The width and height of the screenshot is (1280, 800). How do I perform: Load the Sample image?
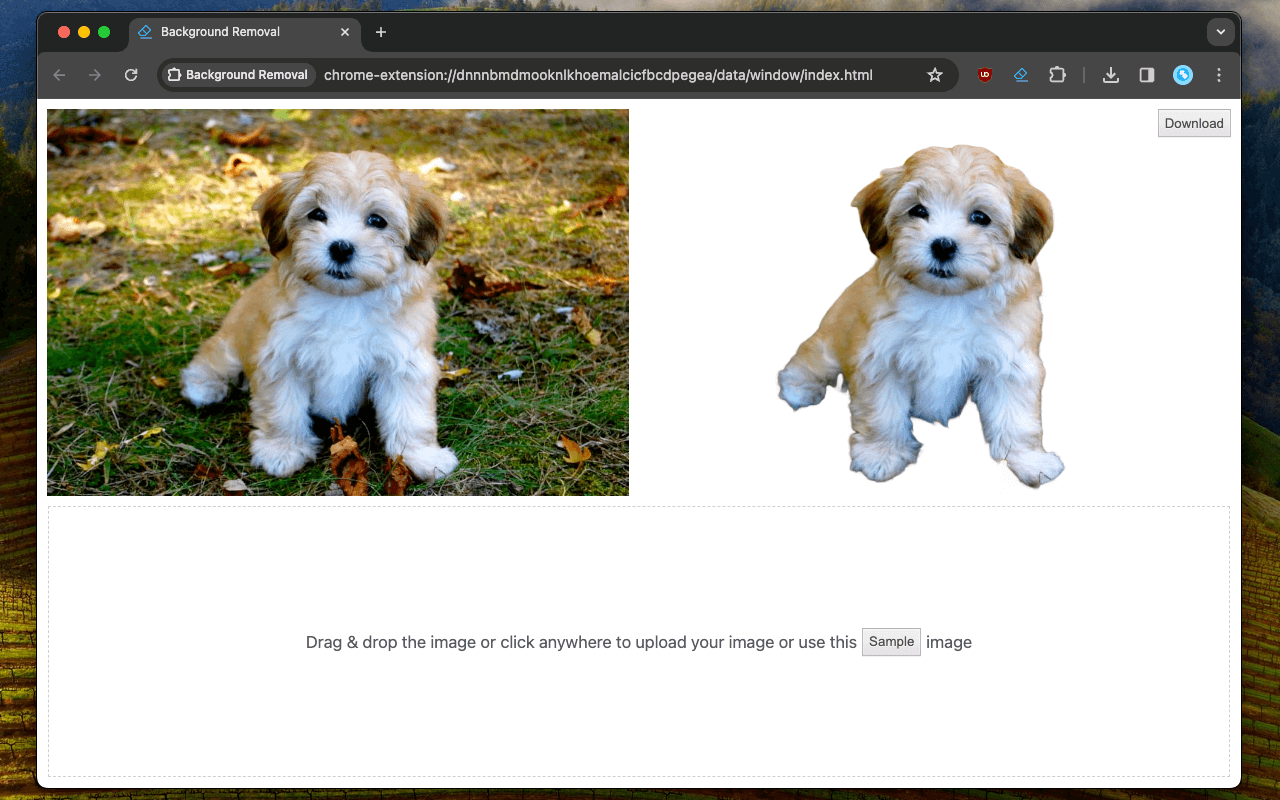tap(891, 642)
